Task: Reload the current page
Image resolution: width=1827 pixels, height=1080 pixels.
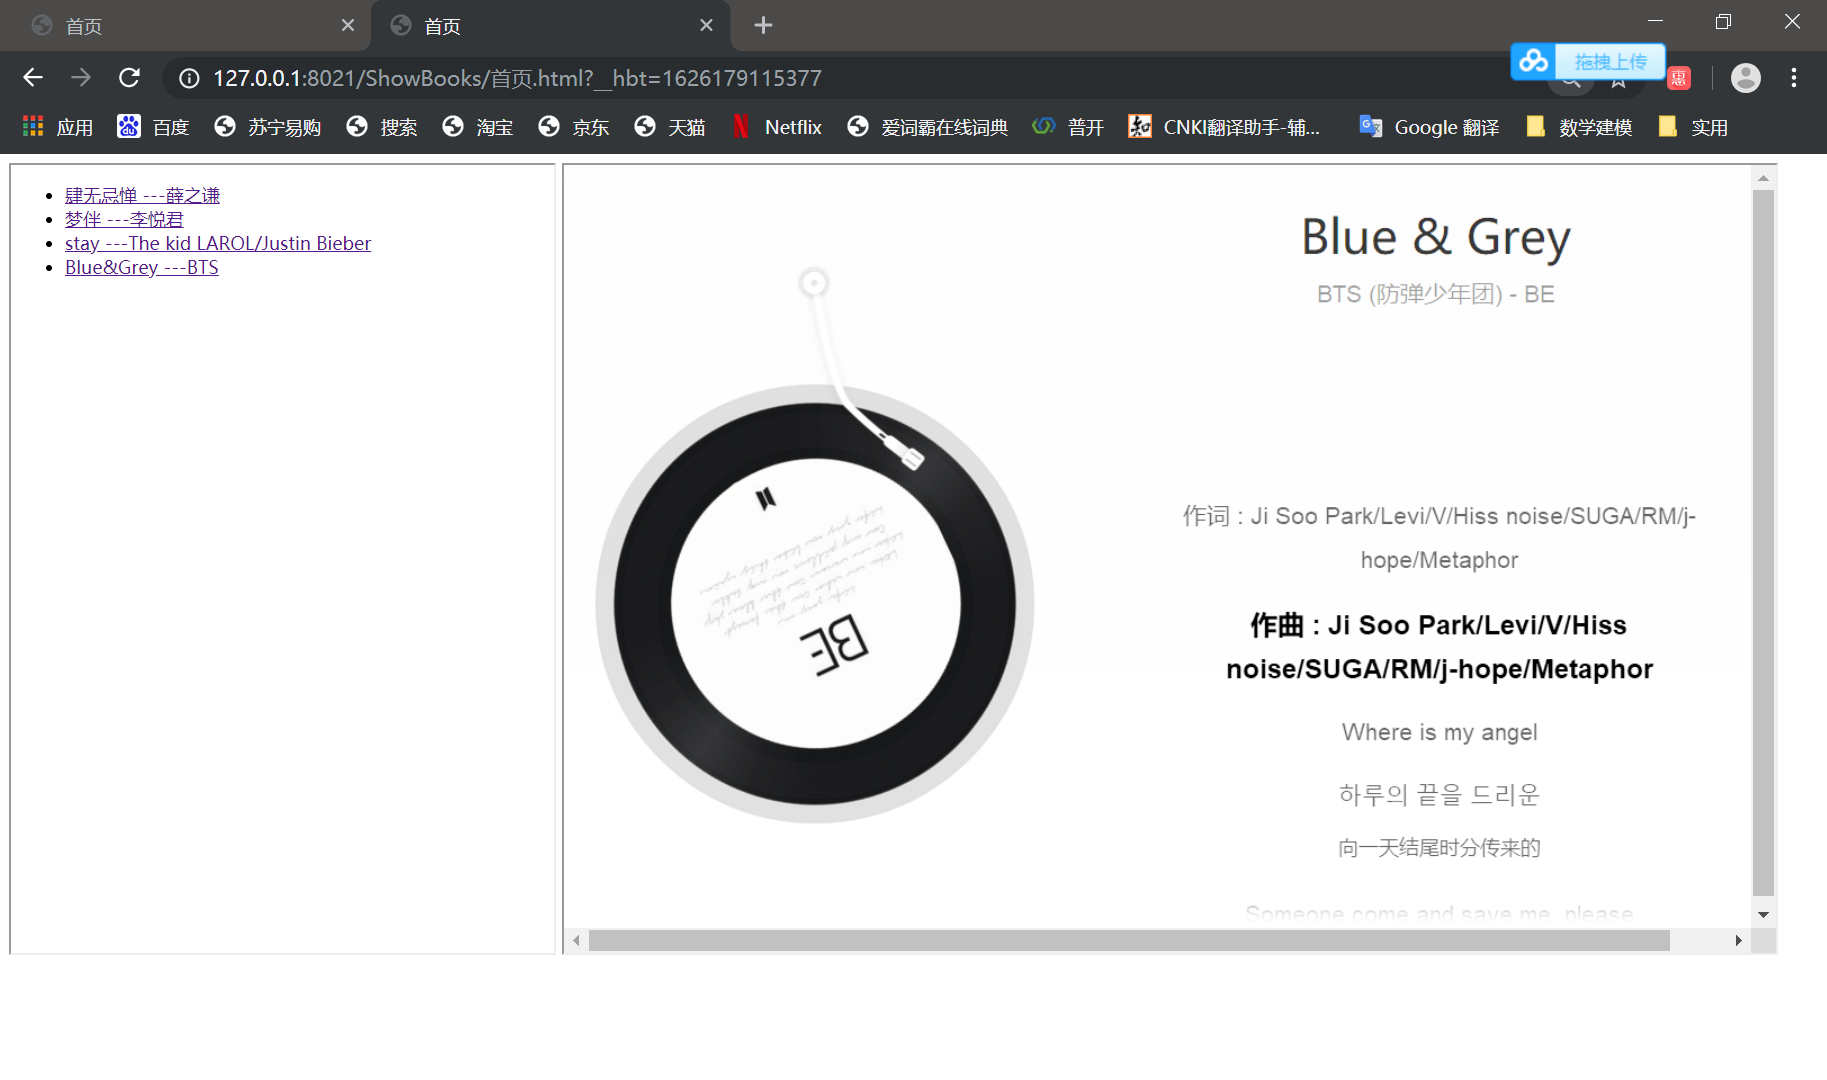Action: coord(129,78)
